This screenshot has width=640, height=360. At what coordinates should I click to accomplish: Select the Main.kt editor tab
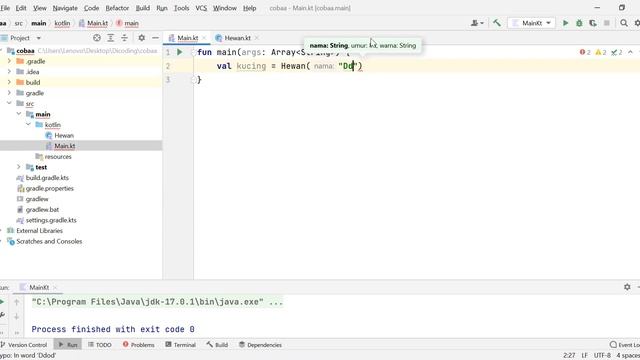point(187,38)
